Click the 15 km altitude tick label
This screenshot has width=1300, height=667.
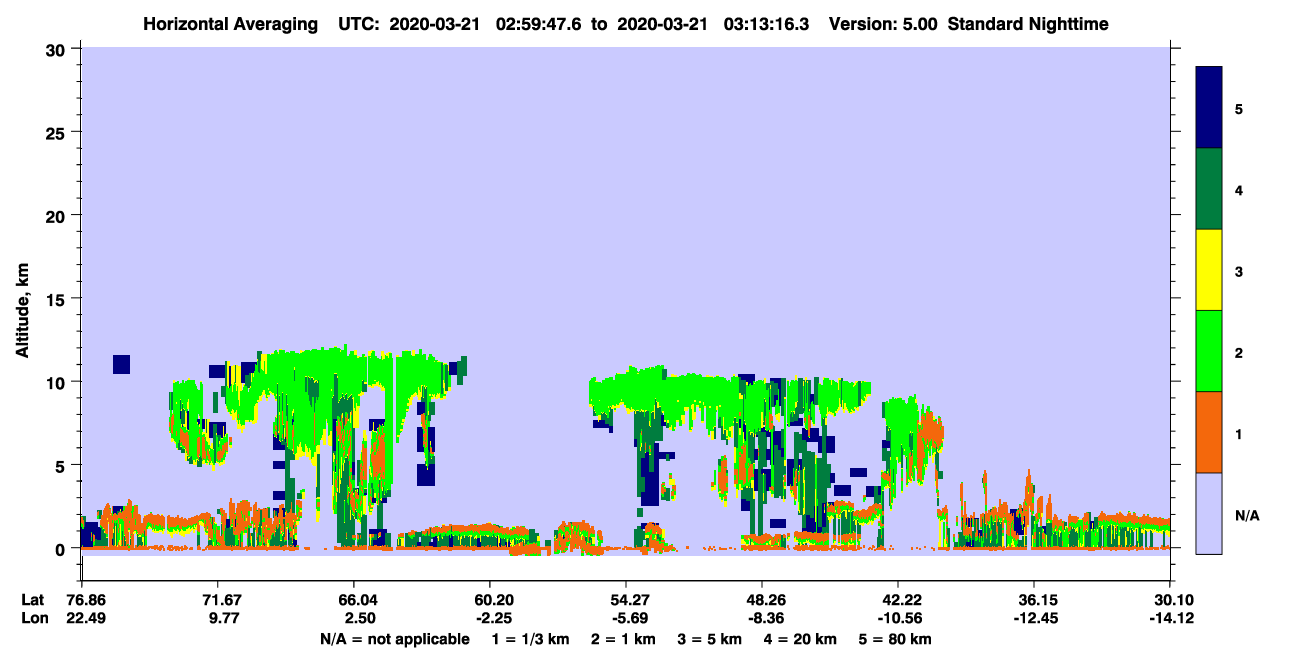58,298
